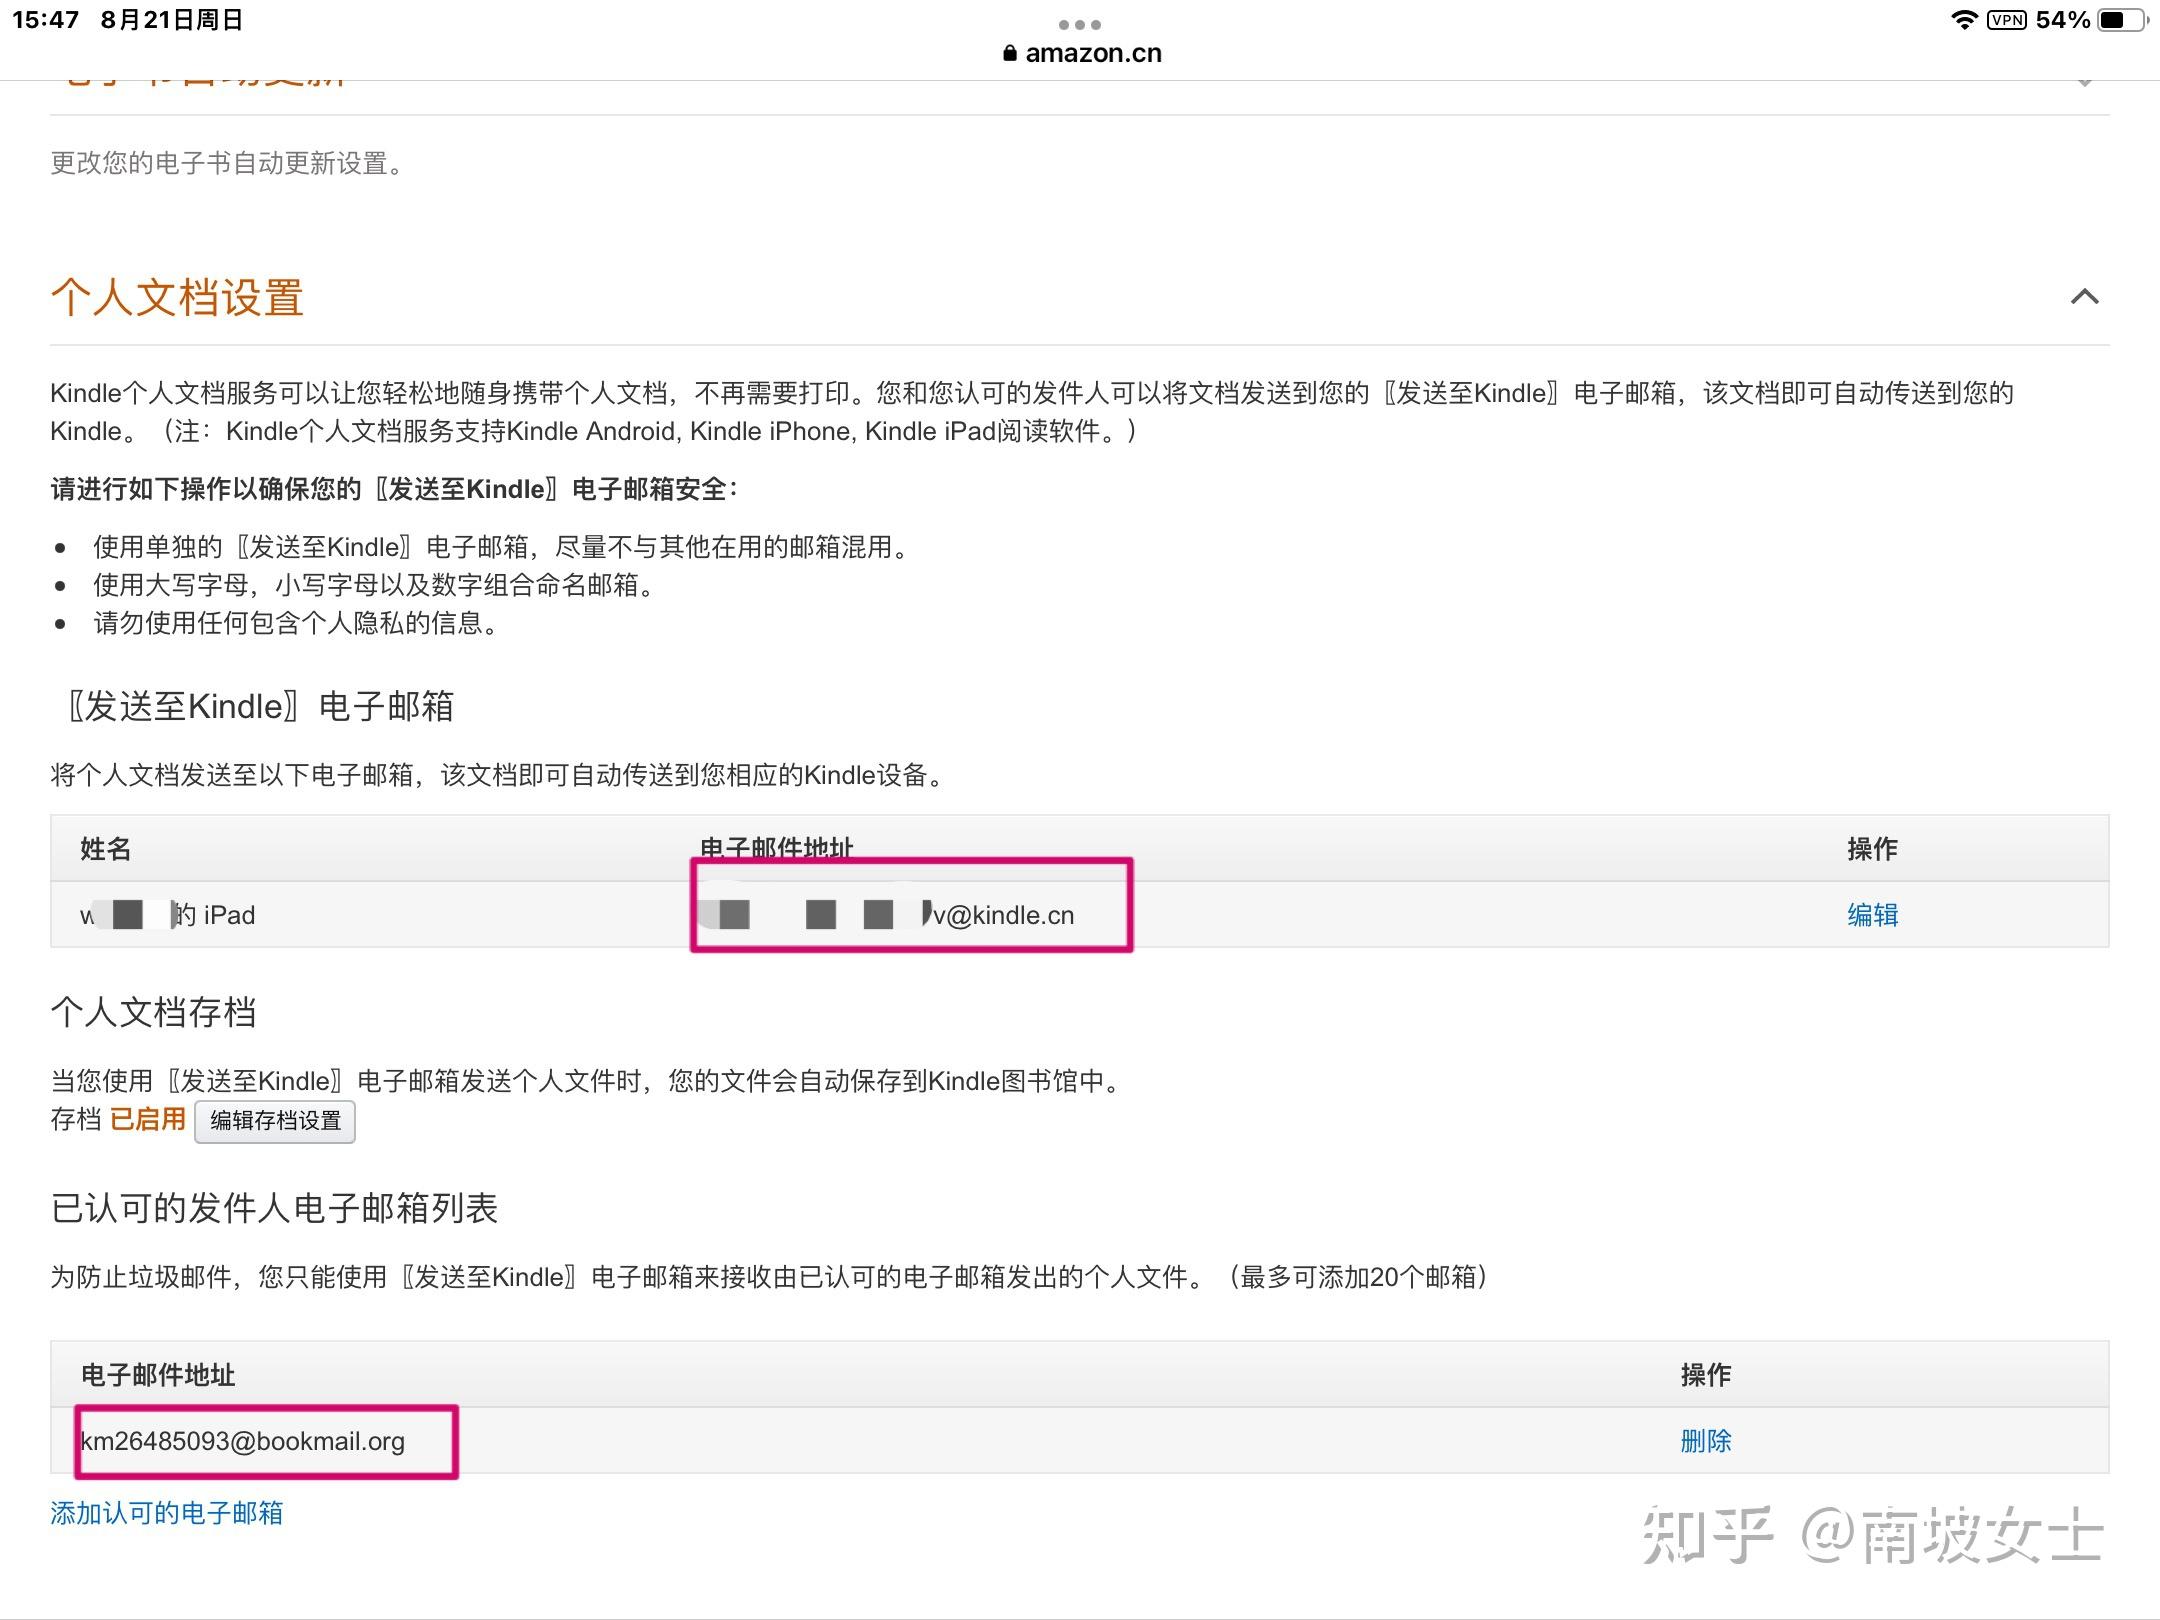Click the 电子邮件地址 column header

click(x=778, y=848)
